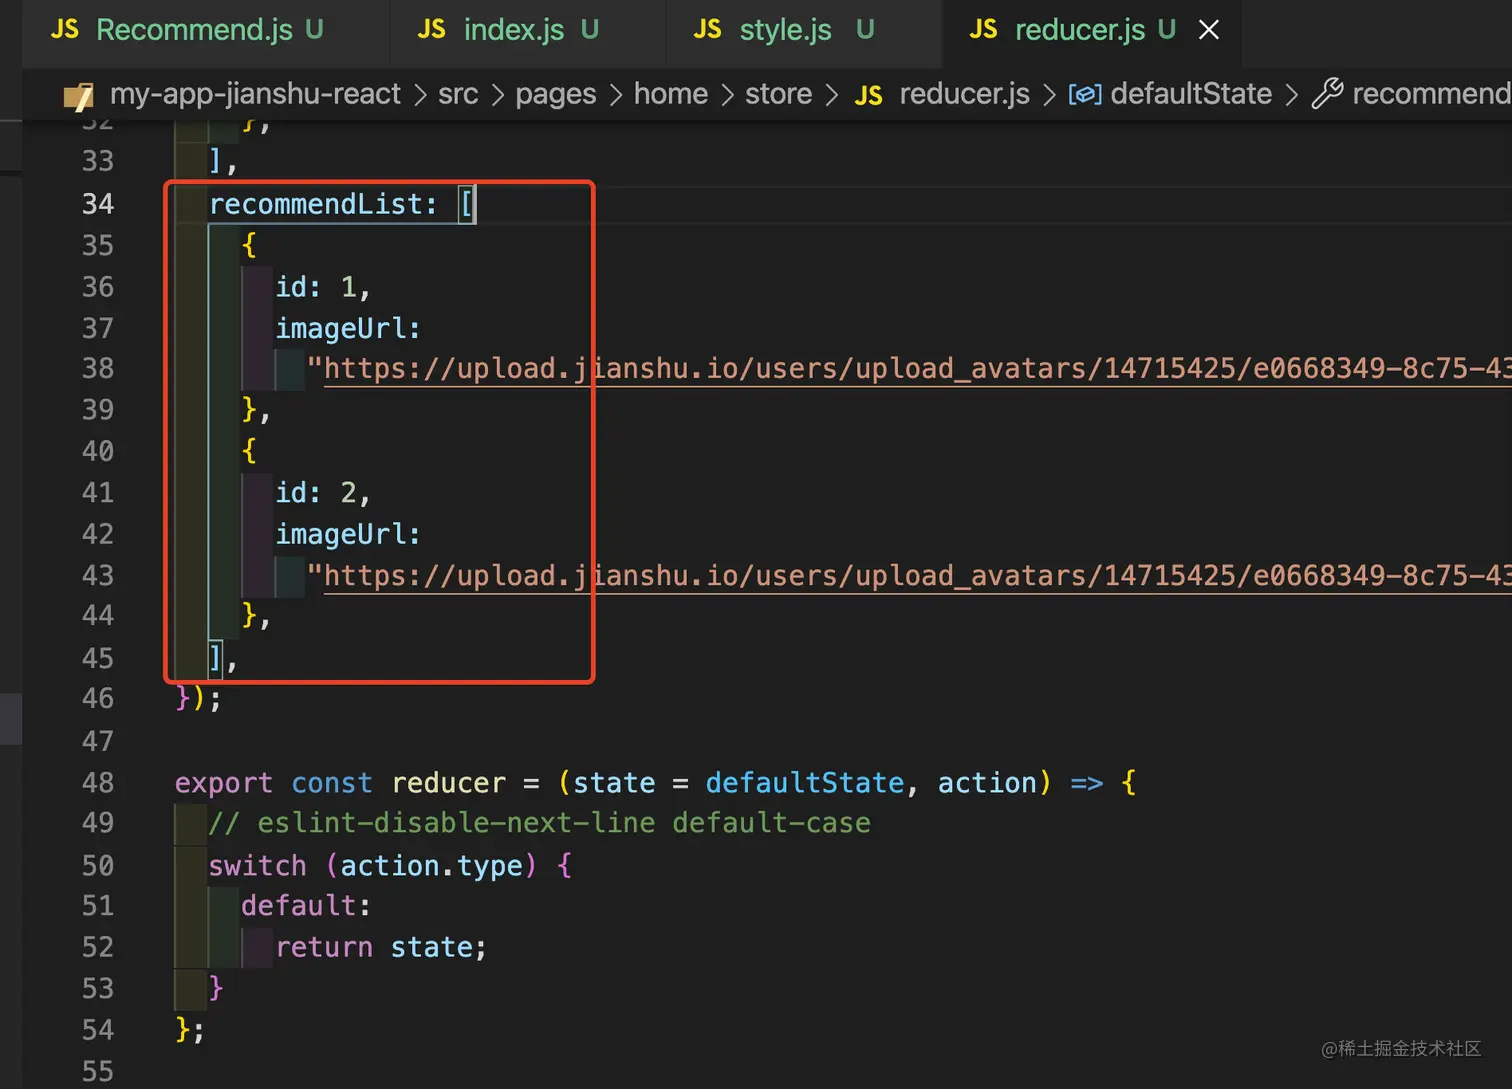Viewport: 1512px width, 1089px height.
Task: Click the eslint-disable-next-line comment
Action: (x=539, y=823)
